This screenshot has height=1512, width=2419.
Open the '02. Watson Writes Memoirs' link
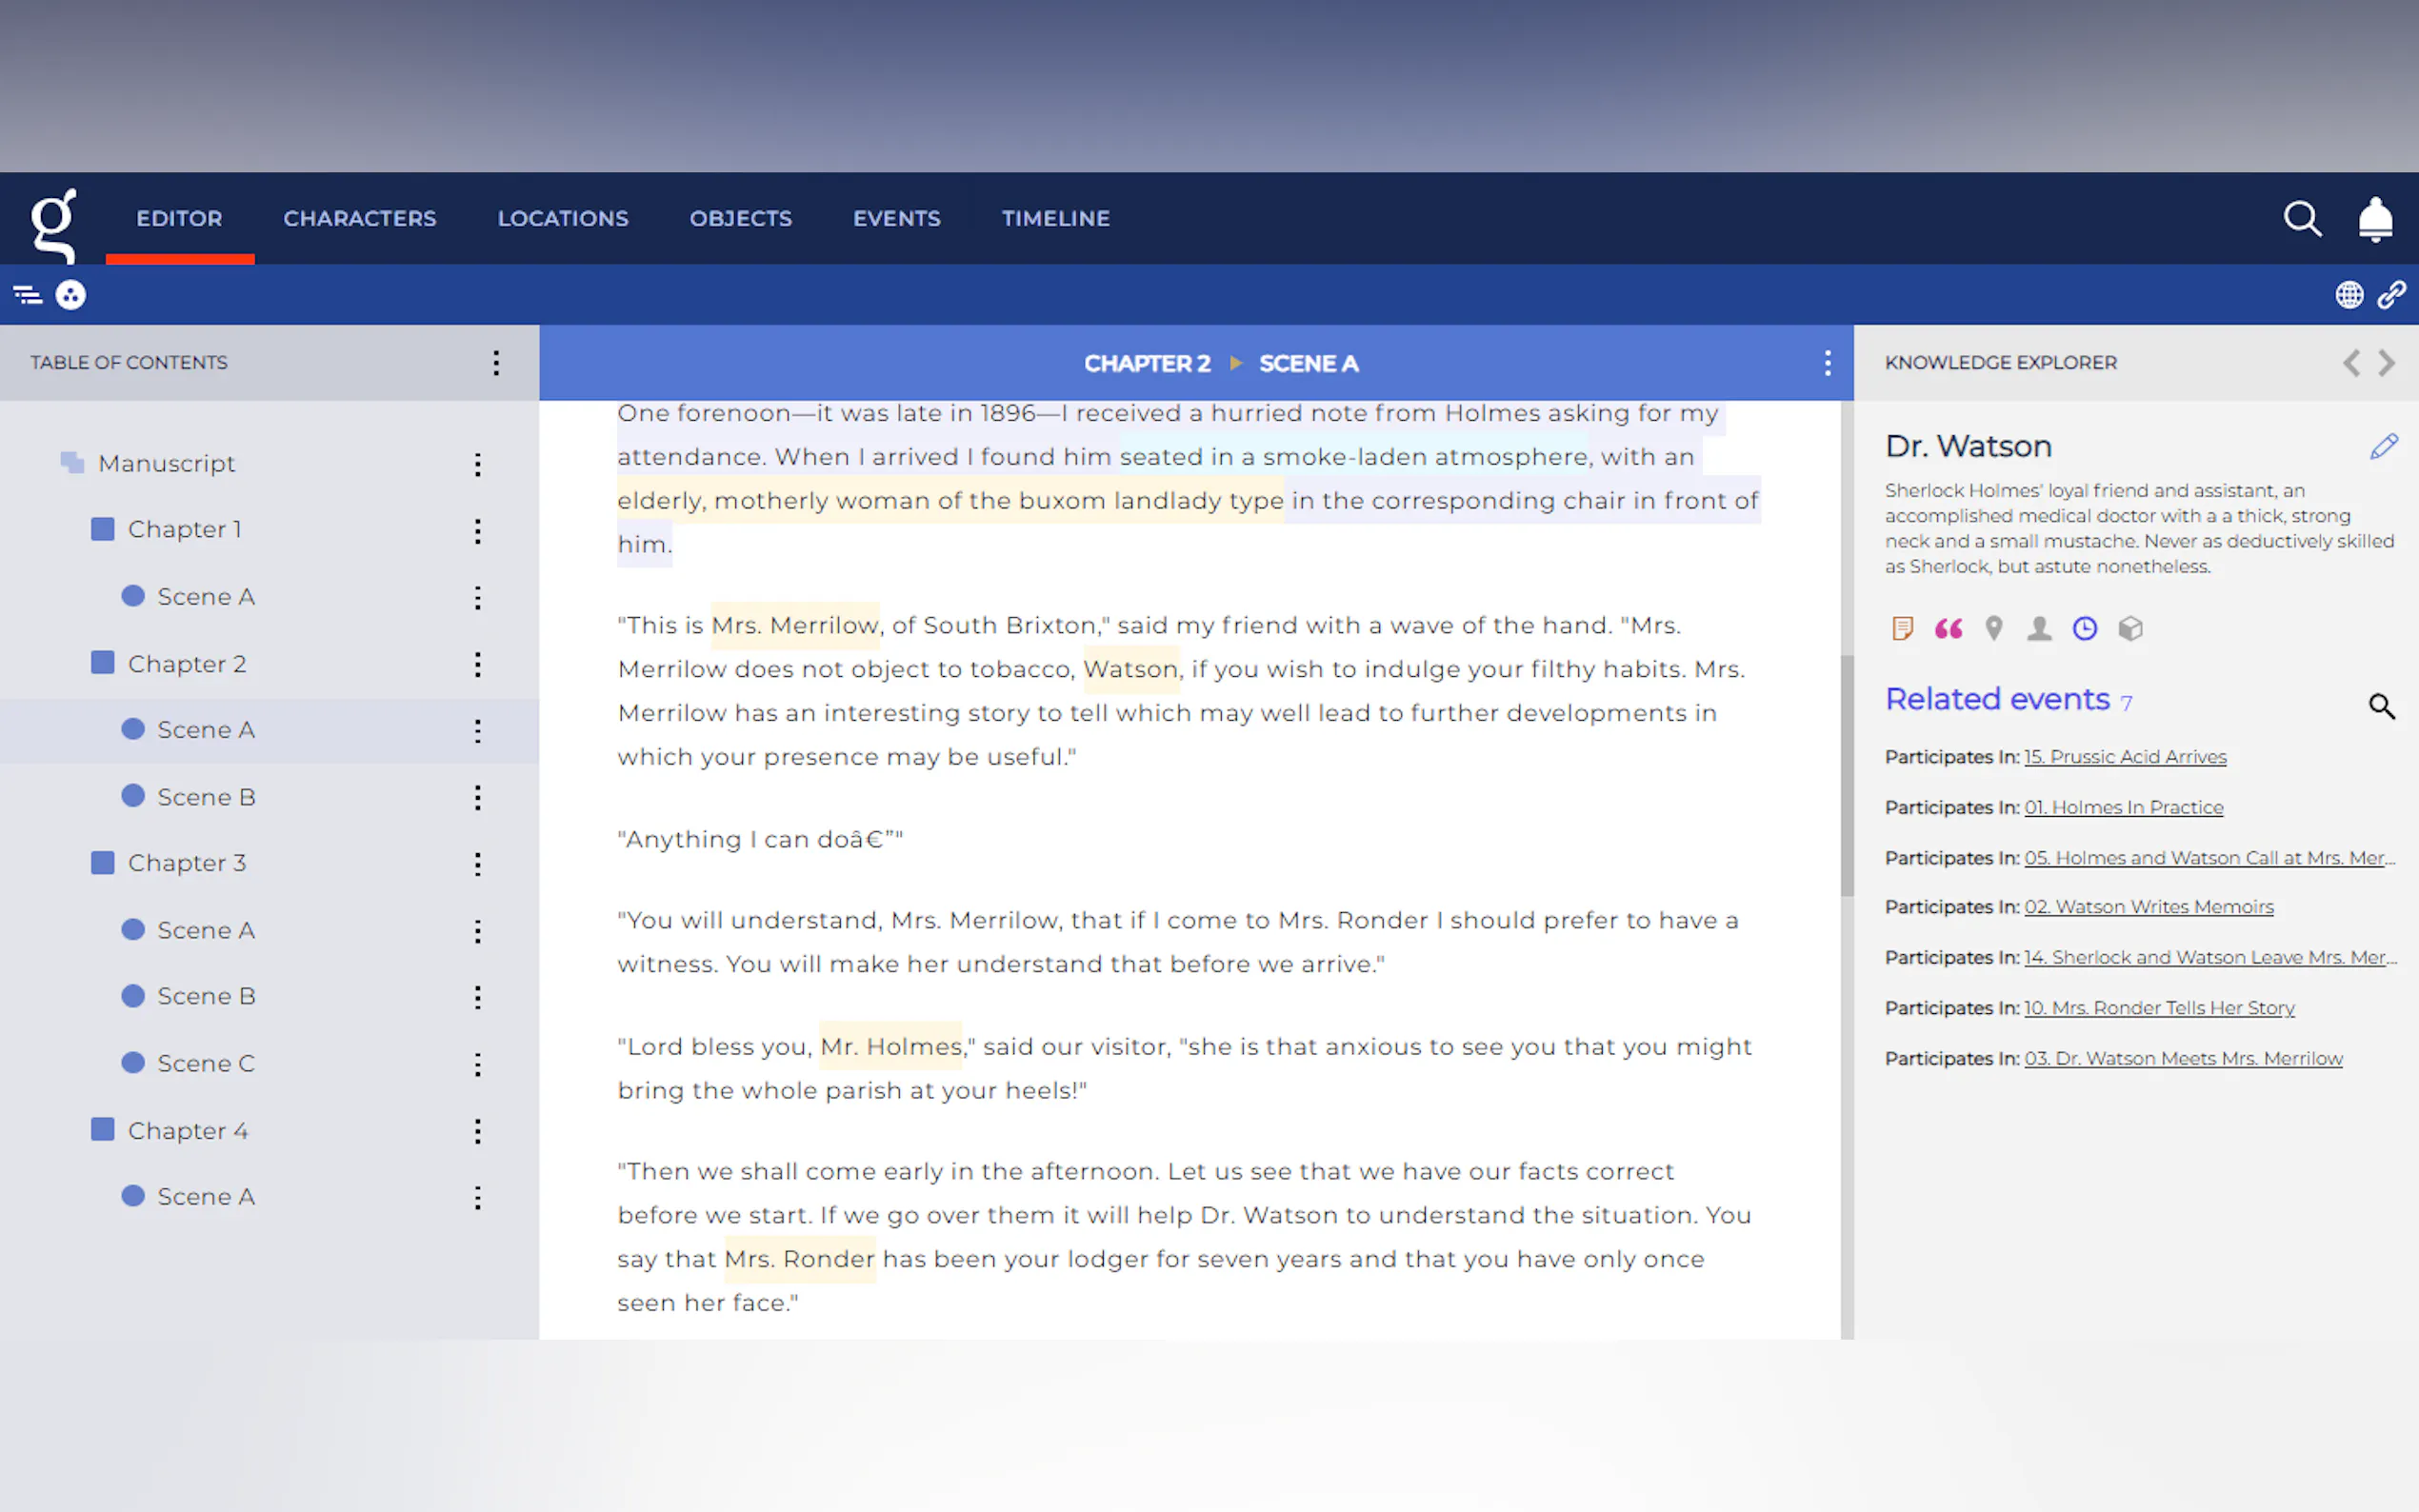[2148, 907]
